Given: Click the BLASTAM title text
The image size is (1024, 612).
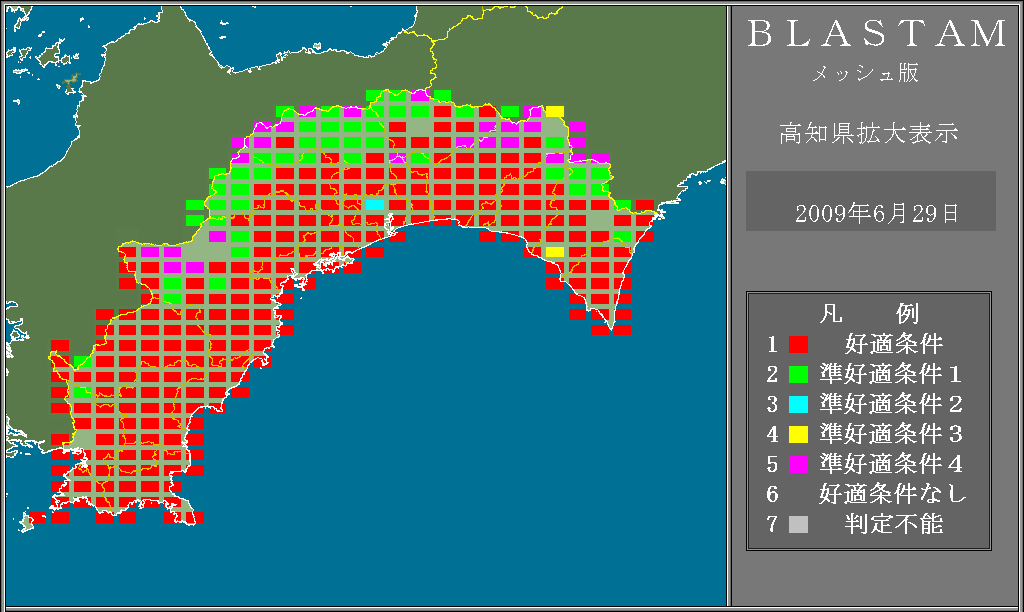Looking at the screenshot, I should click(877, 34).
